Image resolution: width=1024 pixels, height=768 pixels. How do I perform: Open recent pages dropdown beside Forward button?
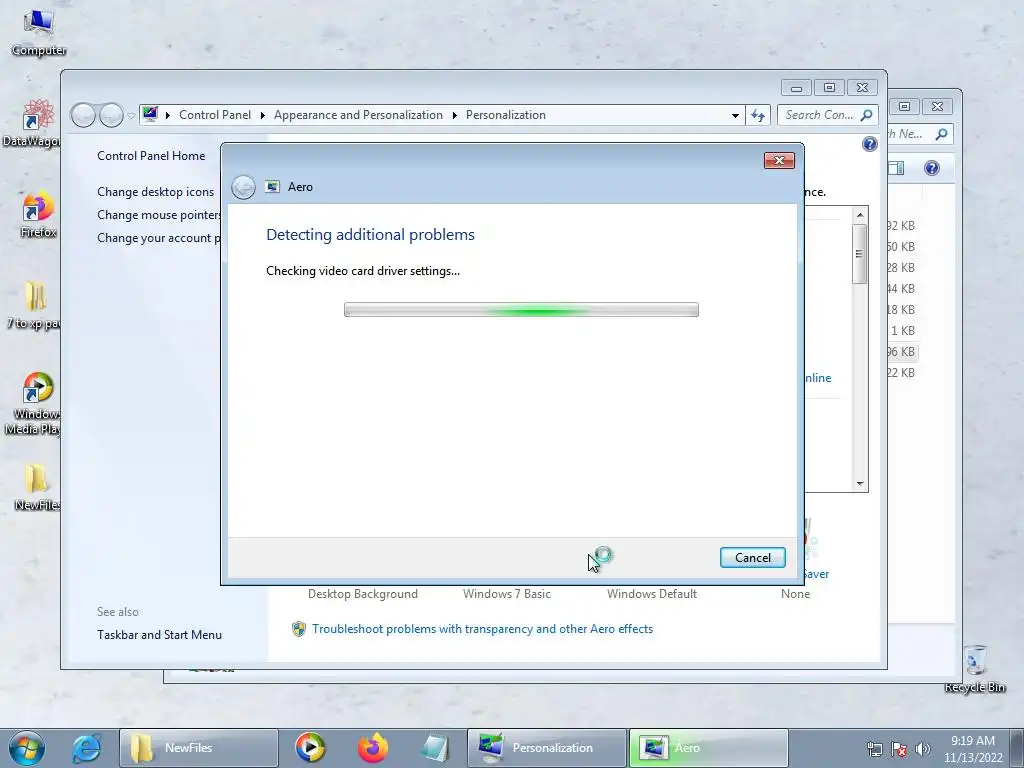pos(131,116)
